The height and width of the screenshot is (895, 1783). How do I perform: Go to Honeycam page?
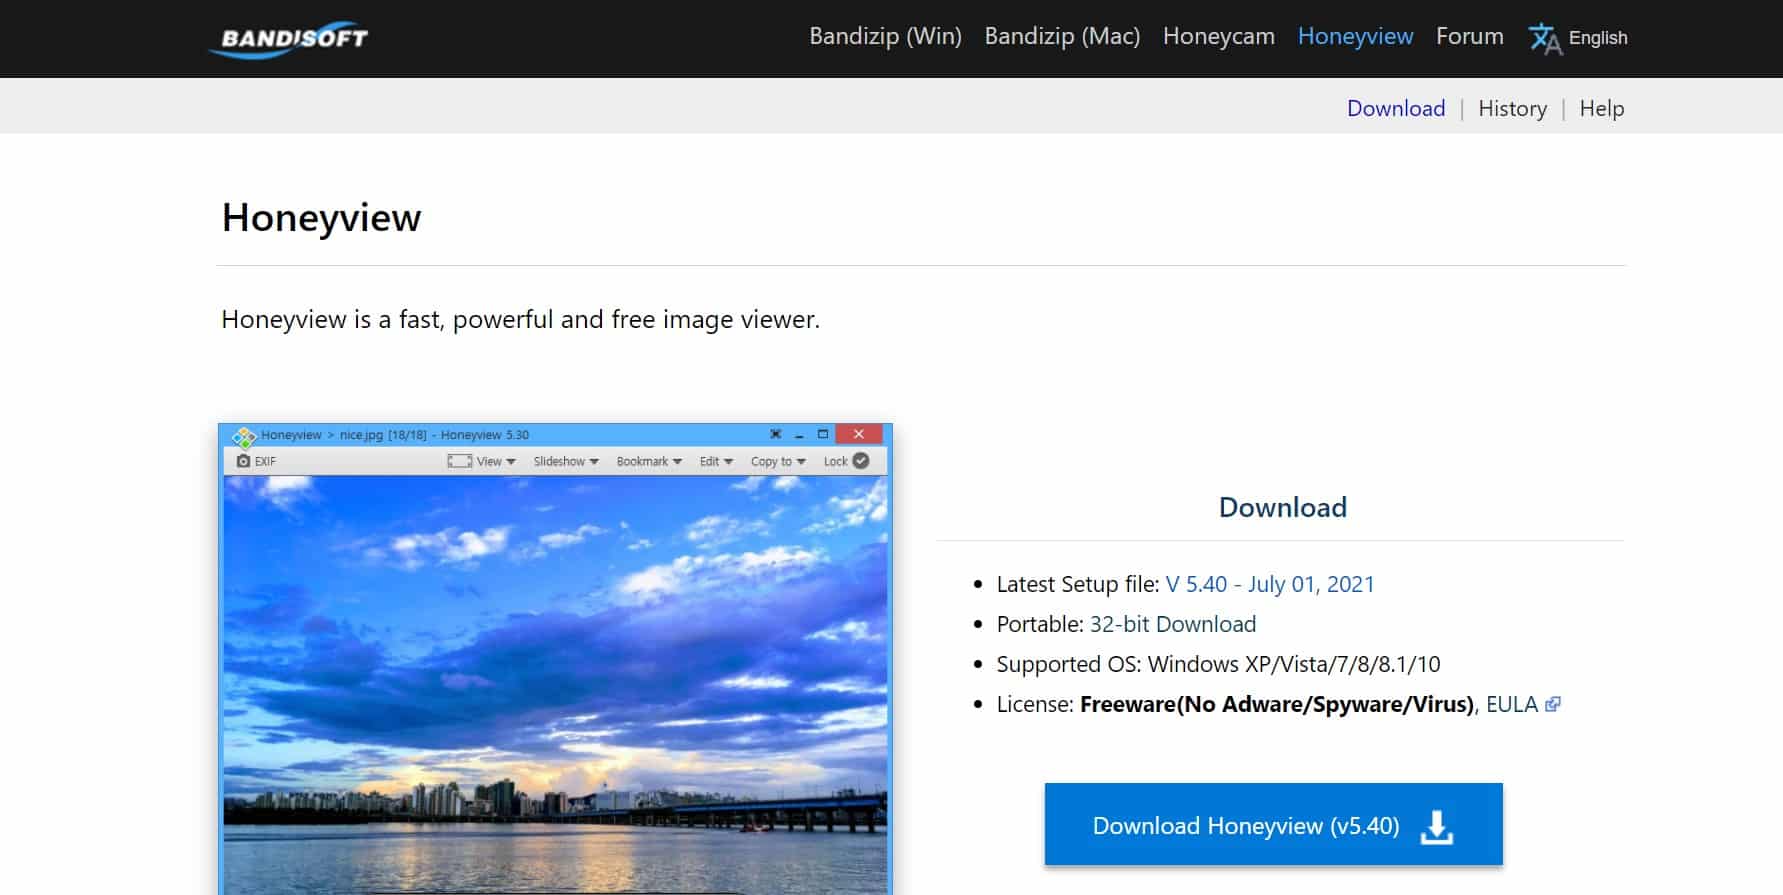tap(1218, 37)
